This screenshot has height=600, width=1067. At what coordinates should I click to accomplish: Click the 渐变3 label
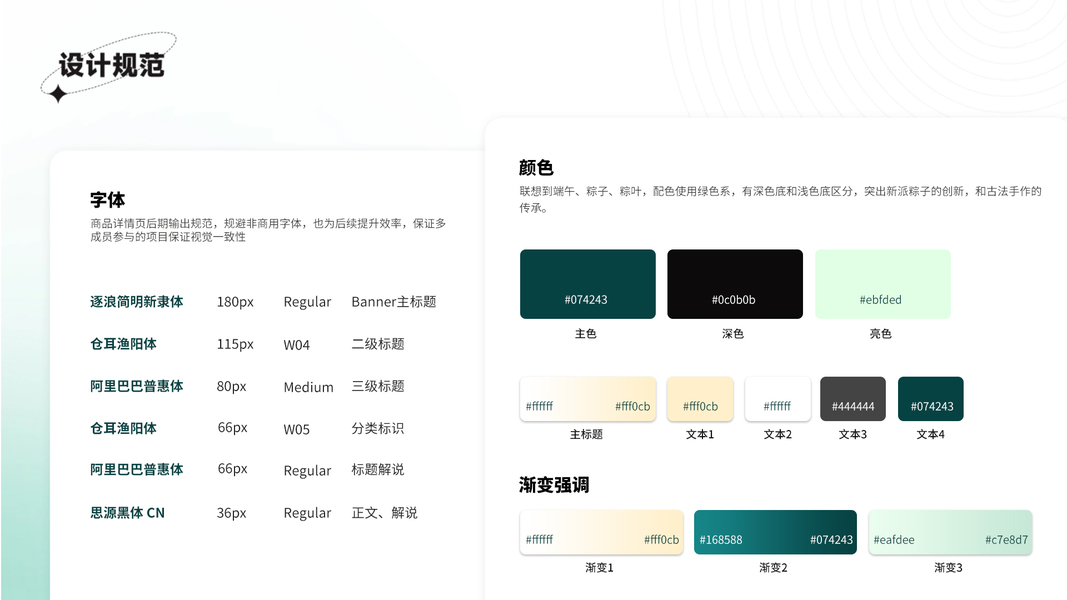pyautogui.click(x=949, y=567)
